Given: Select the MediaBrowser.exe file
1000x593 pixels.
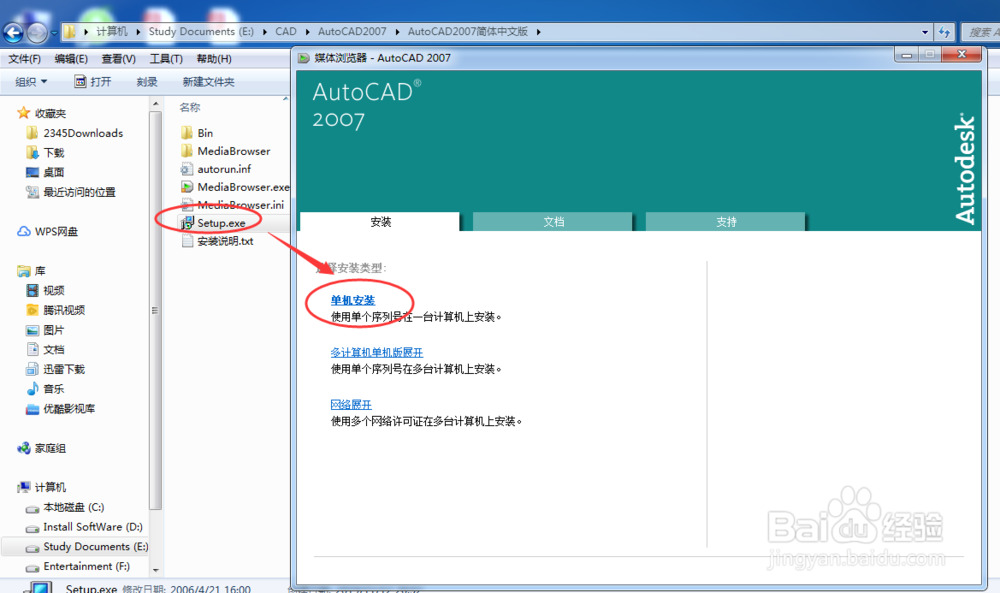Looking at the screenshot, I should [243, 187].
